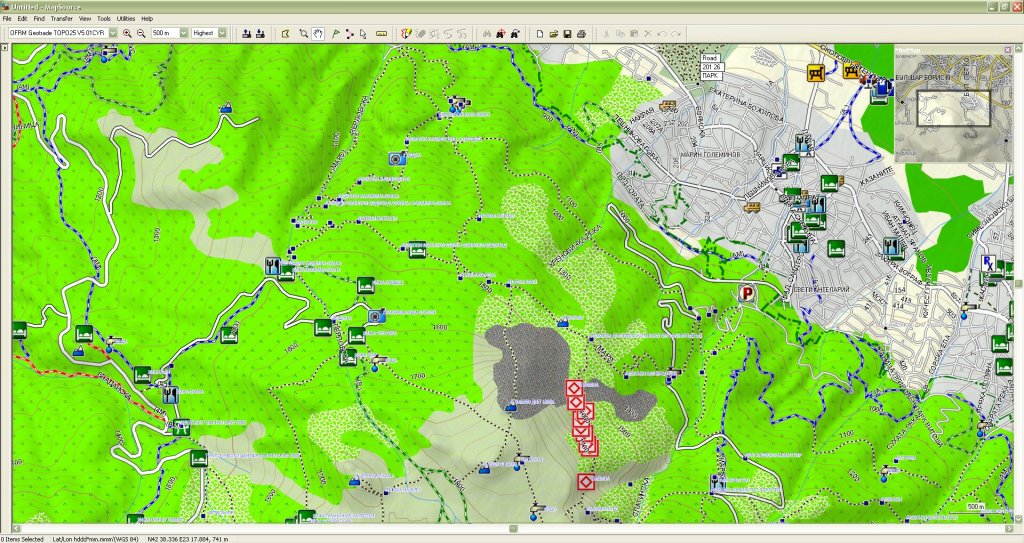The width and height of the screenshot is (1024, 543).
Task: Print the map using the printer icon
Action: [581, 33]
